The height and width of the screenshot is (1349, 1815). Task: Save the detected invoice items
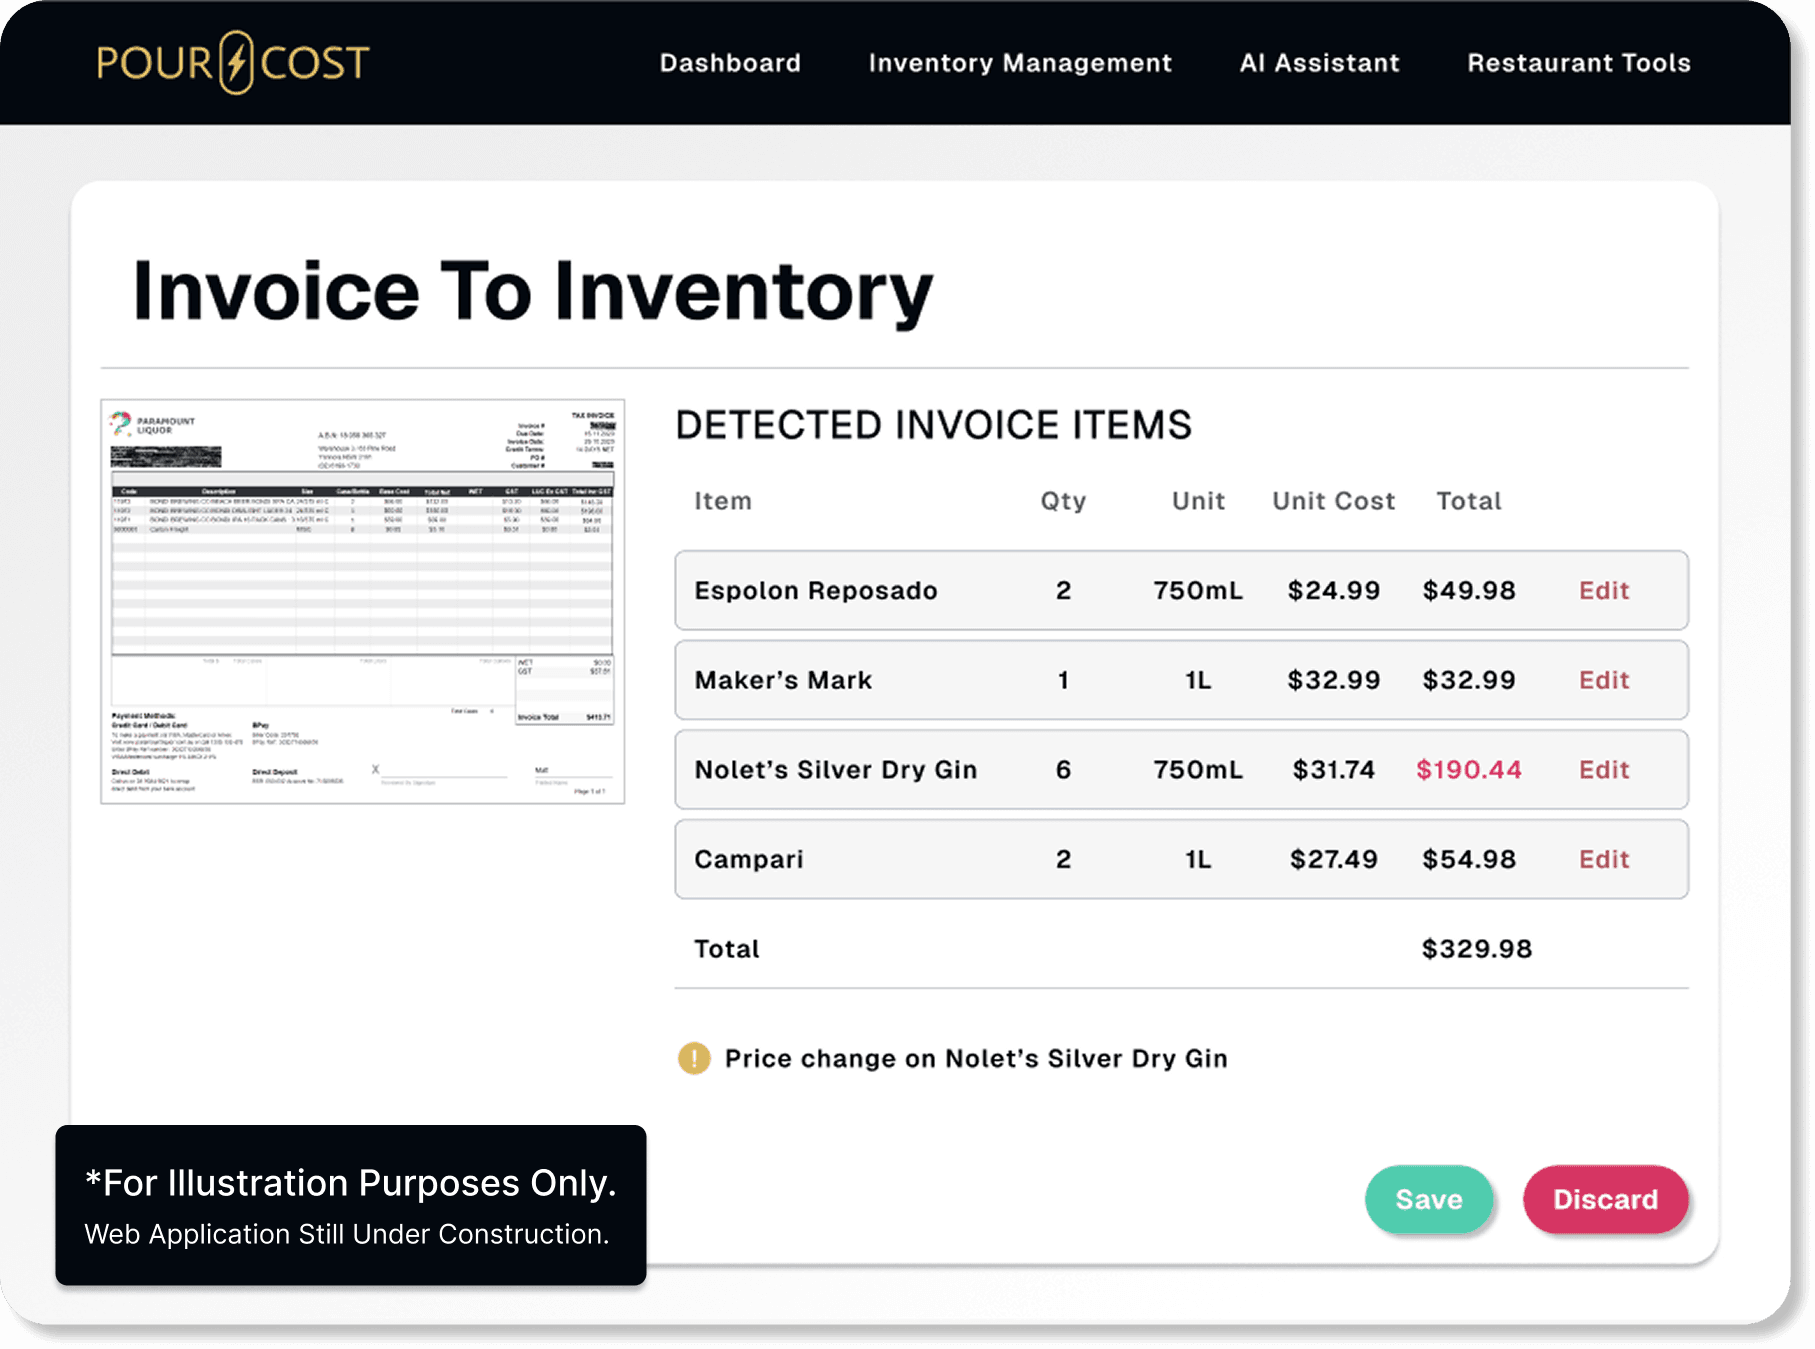pos(1430,1199)
